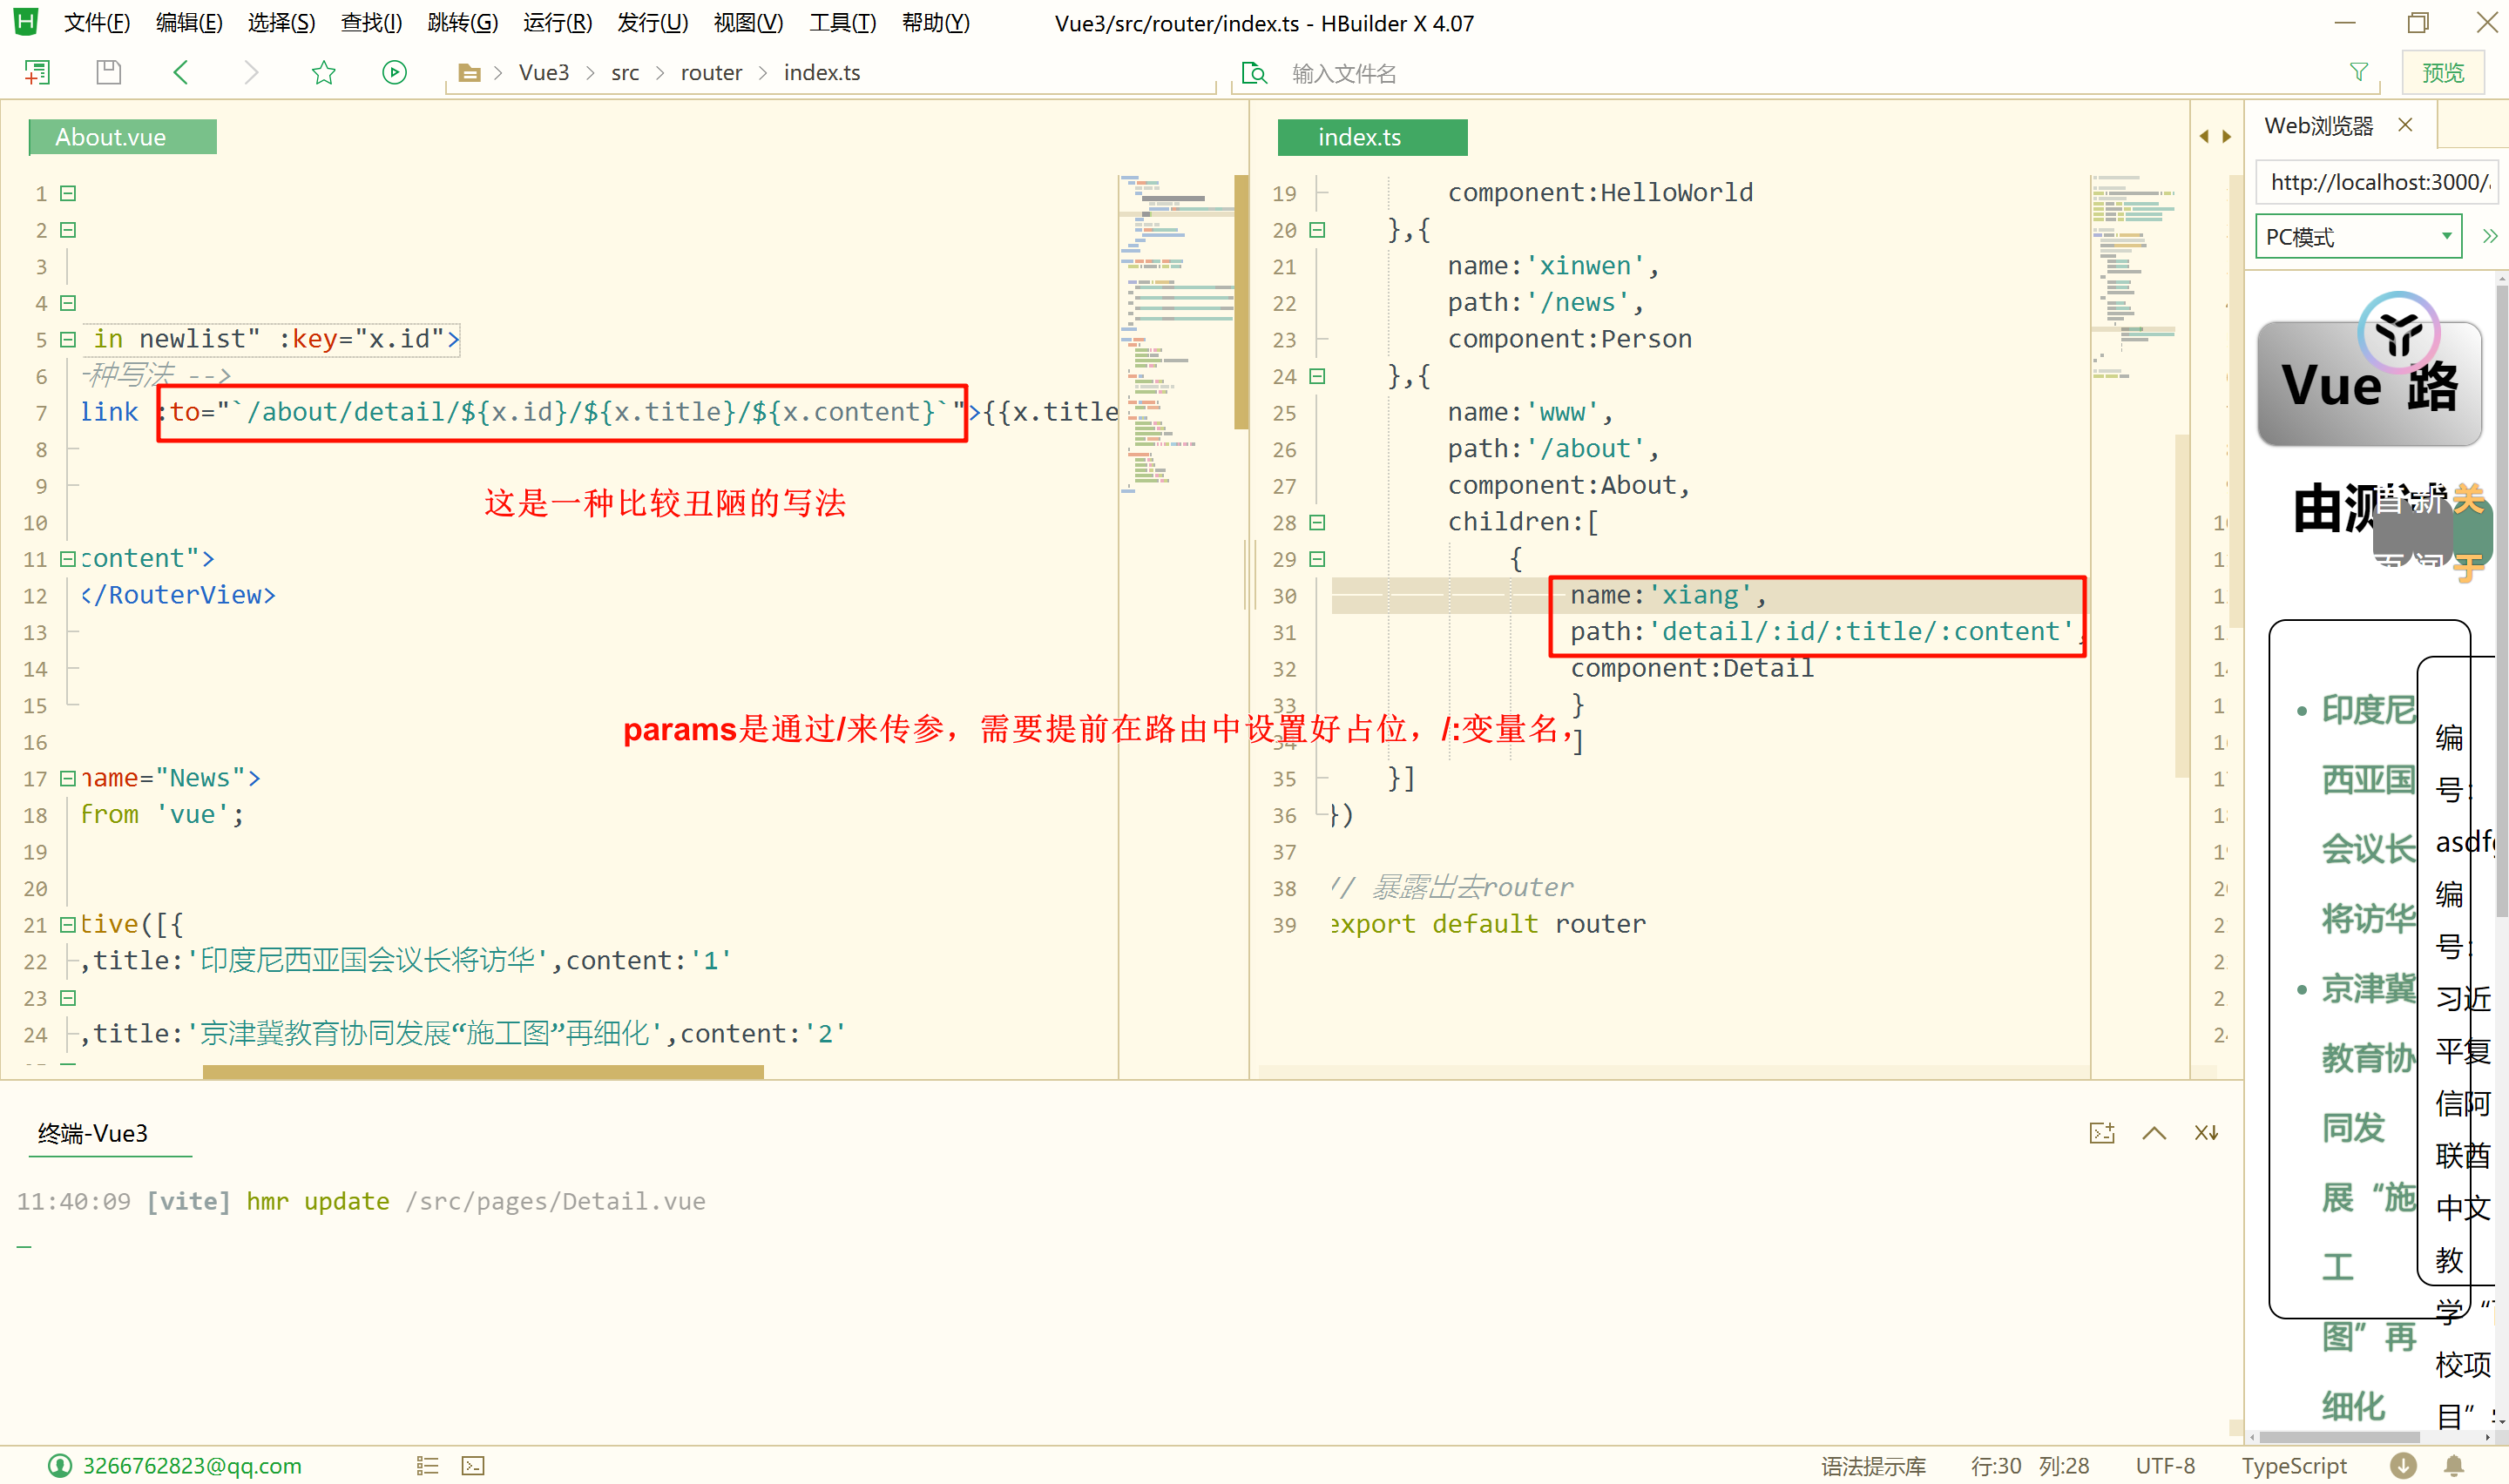This screenshot has width=2509, height=1484.
Task: Click the filter funnel icon
Action: pyautogui.click(x=2359, y=72)
